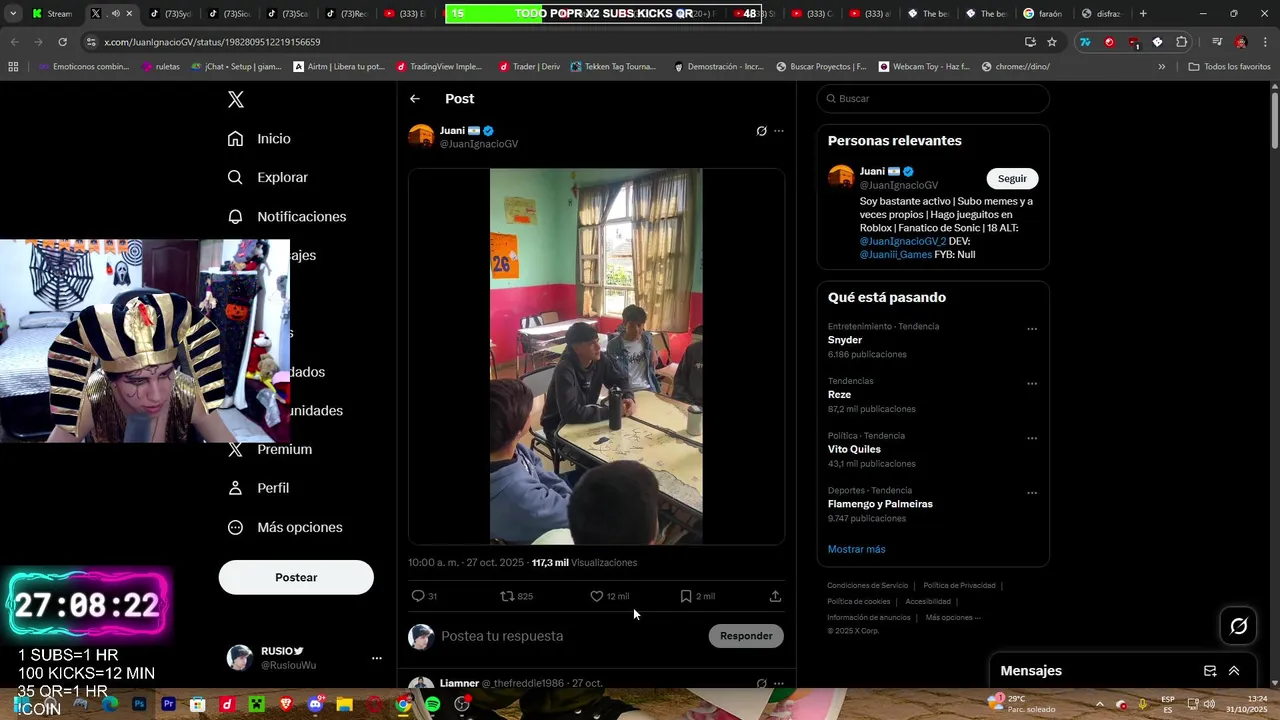The height and width of the screenshot is (720, 1280).
Task: Click the Grok icon on Juani's post
Action: (761, 131)
